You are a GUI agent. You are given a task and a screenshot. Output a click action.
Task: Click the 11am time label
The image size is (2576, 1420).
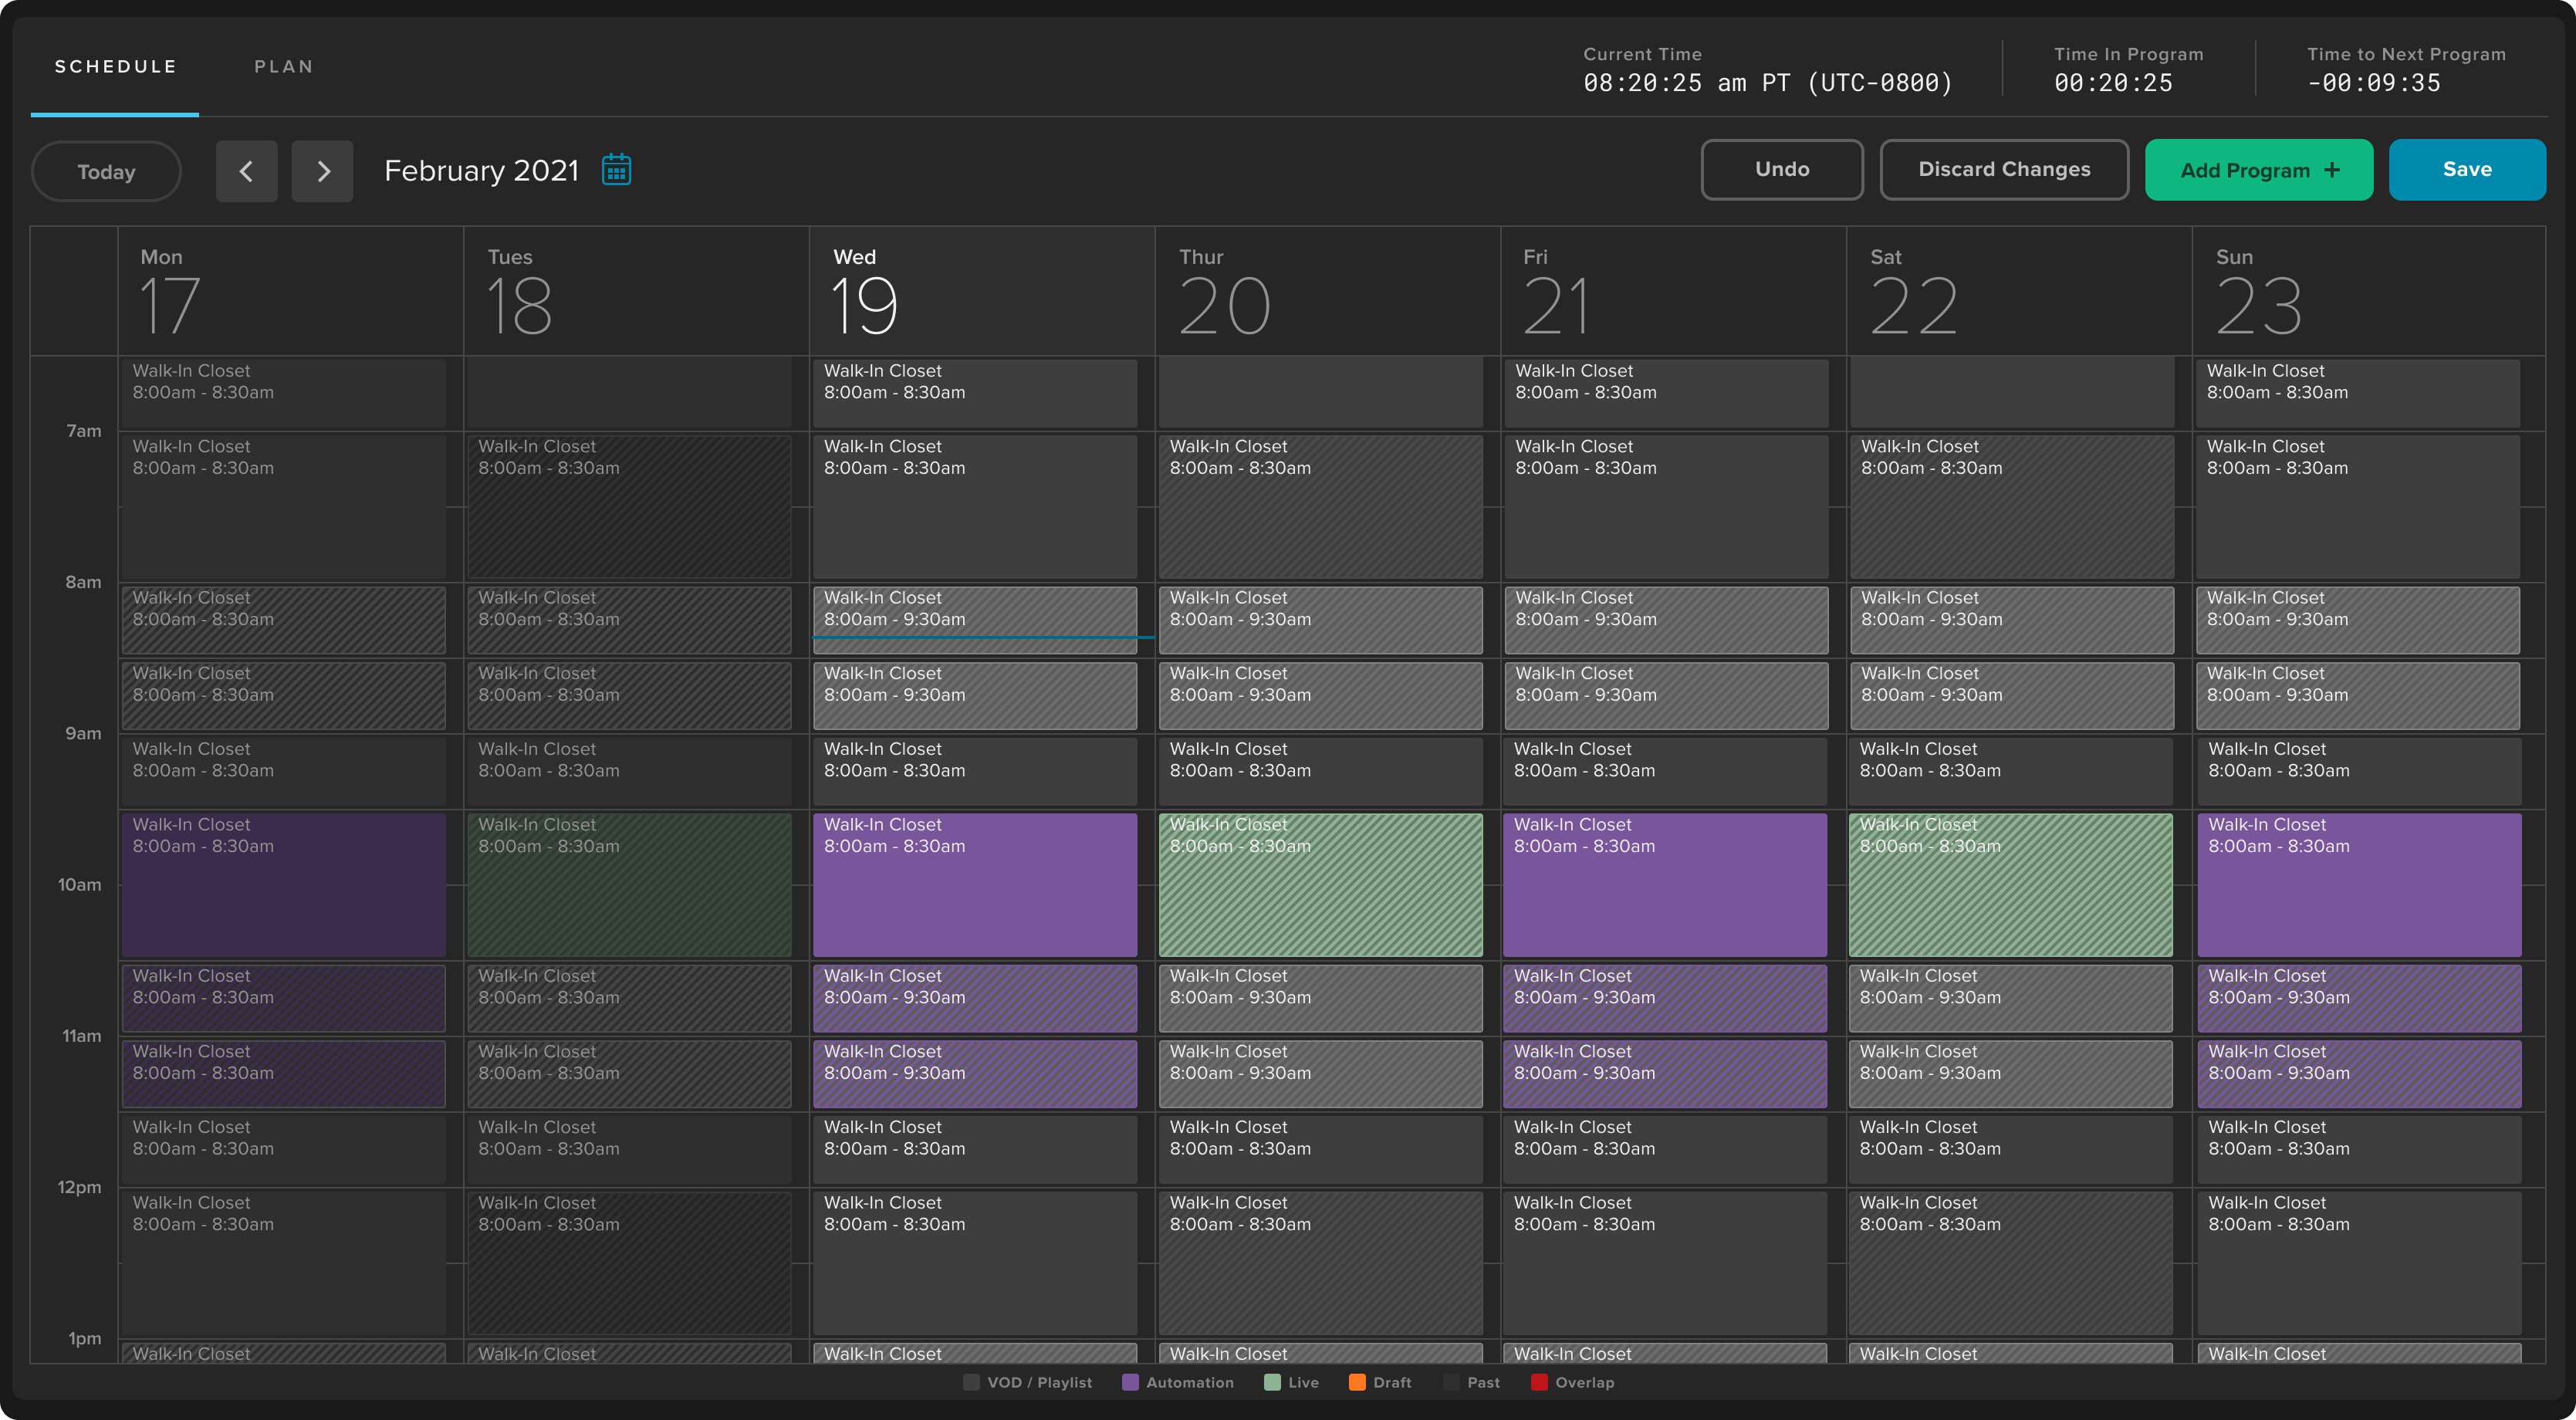tap(82, 1036)
